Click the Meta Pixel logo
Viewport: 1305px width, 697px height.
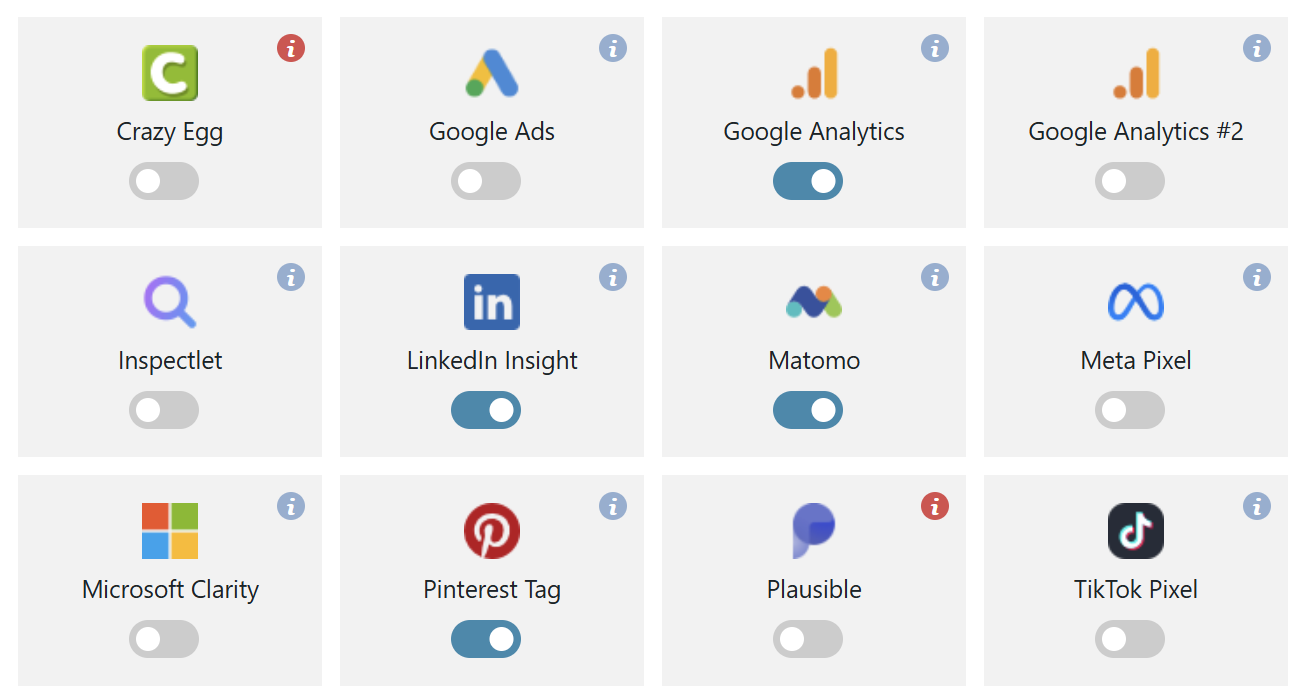(x=1136, y=302)
